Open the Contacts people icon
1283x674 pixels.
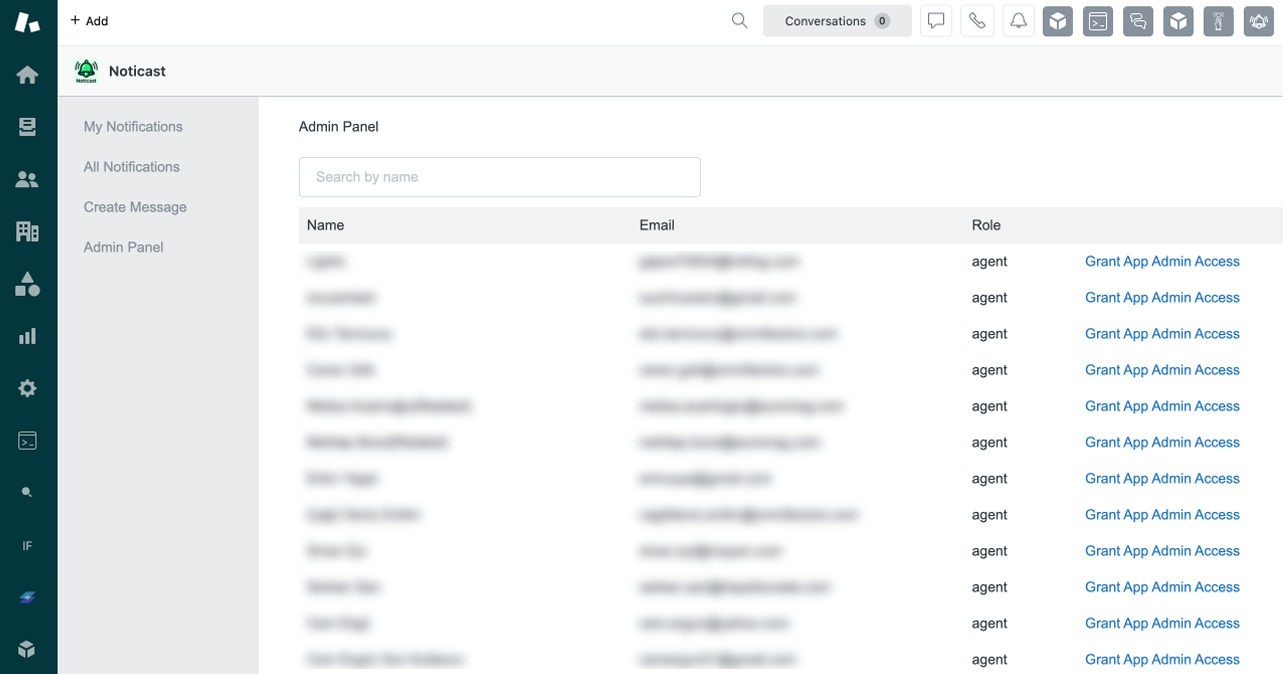[x=27, y=179]
